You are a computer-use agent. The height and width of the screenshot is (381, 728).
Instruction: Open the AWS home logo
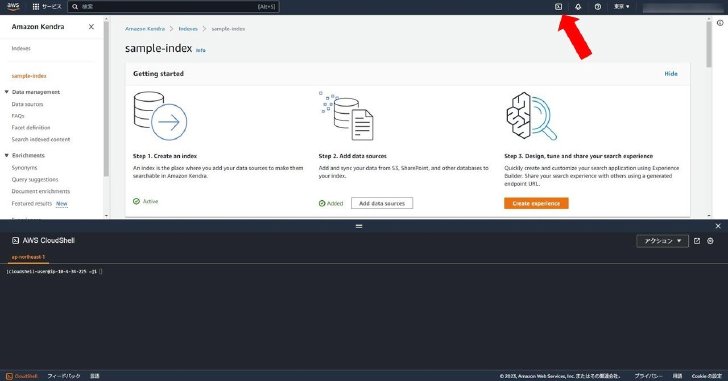13,6
